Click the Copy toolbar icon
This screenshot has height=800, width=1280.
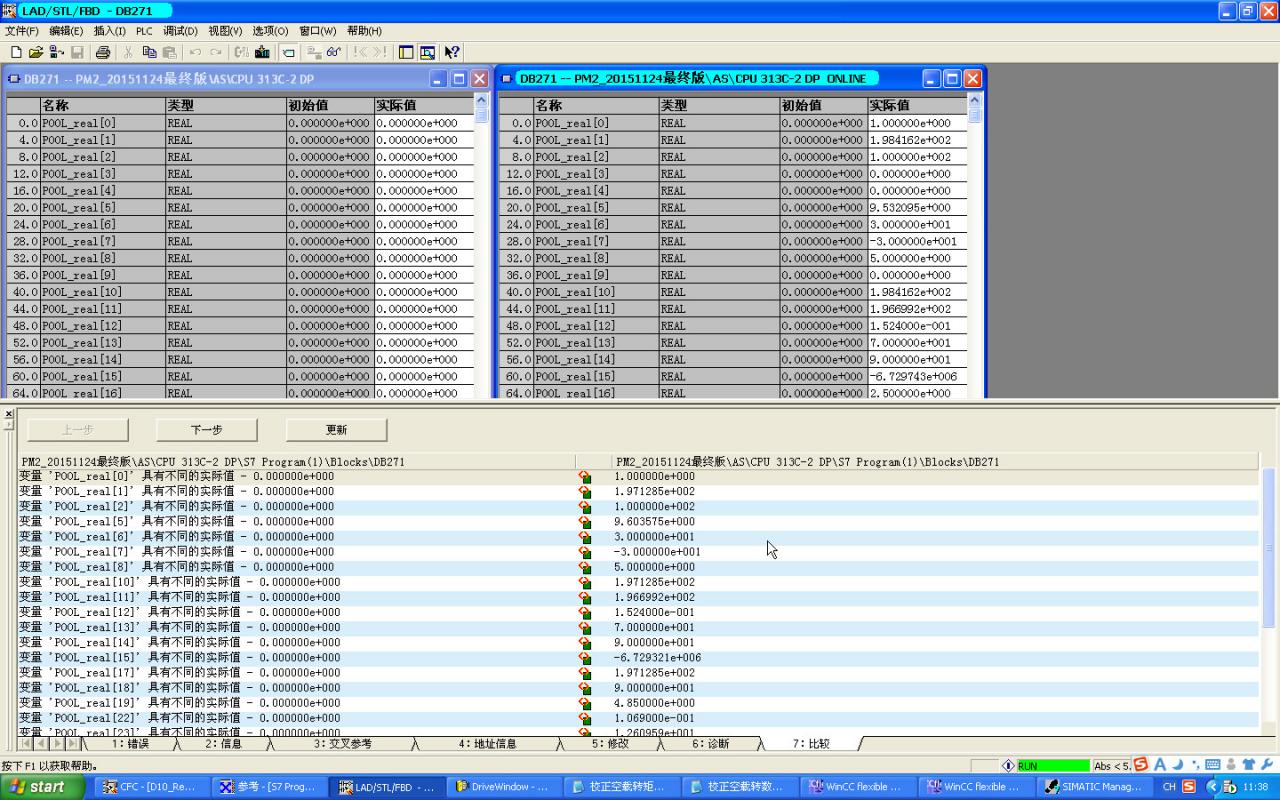pyautogui.click(x=149, y=52)
